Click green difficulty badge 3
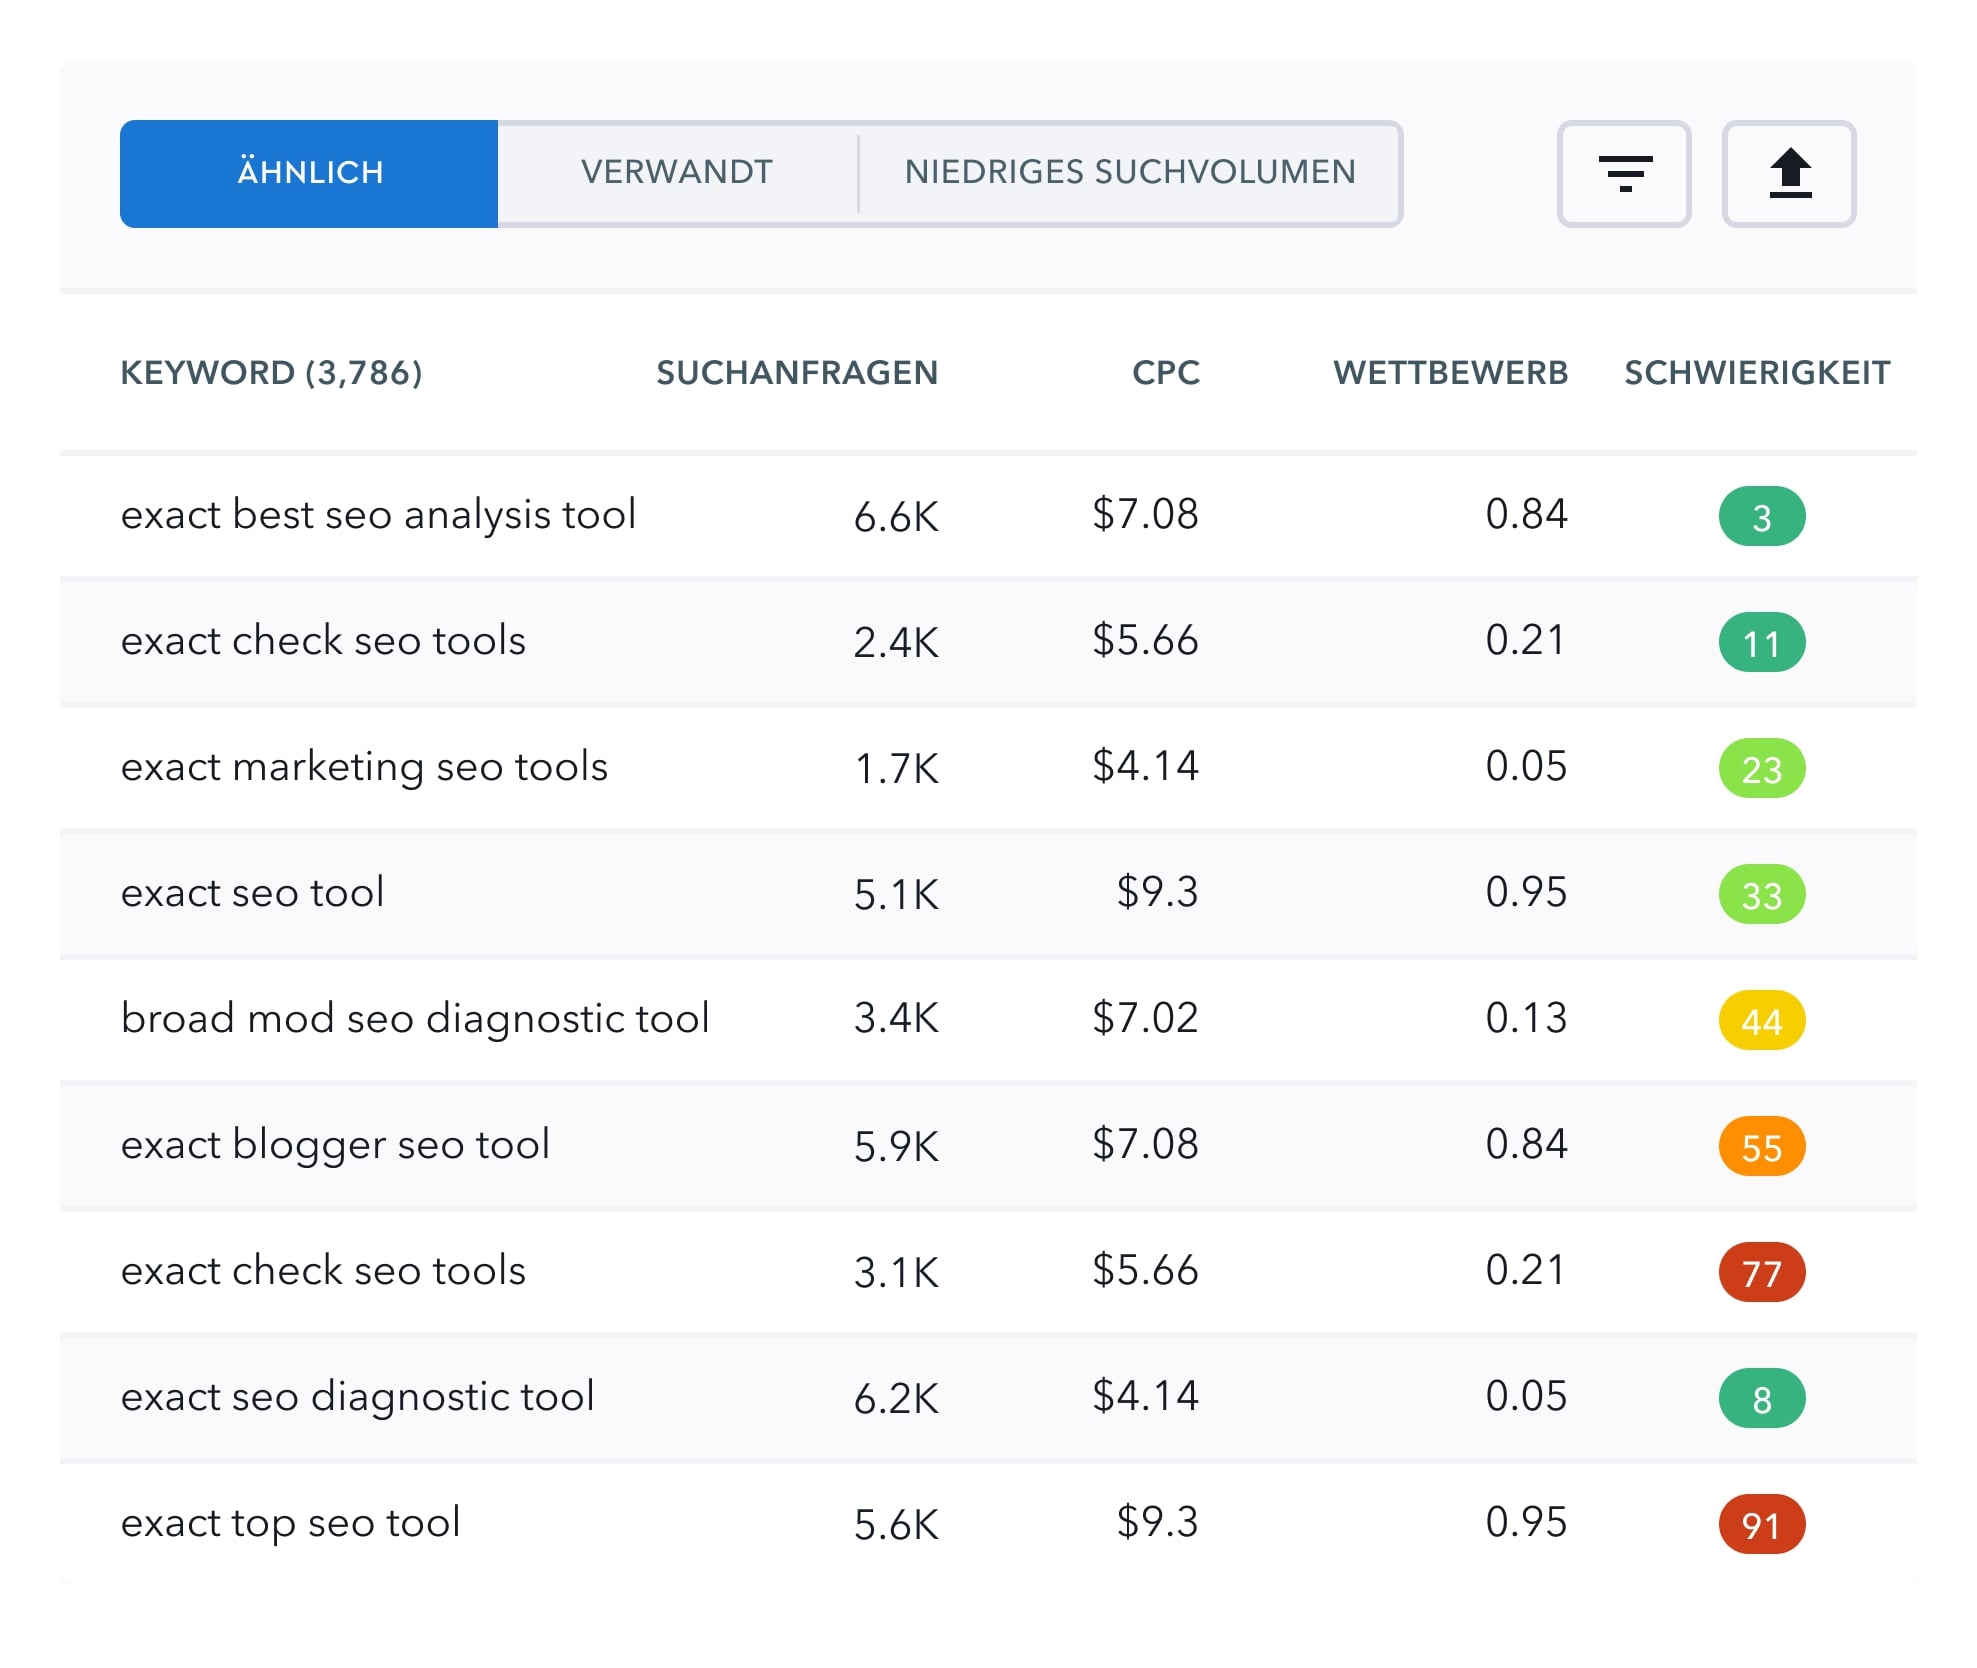 click(1761, 517)
